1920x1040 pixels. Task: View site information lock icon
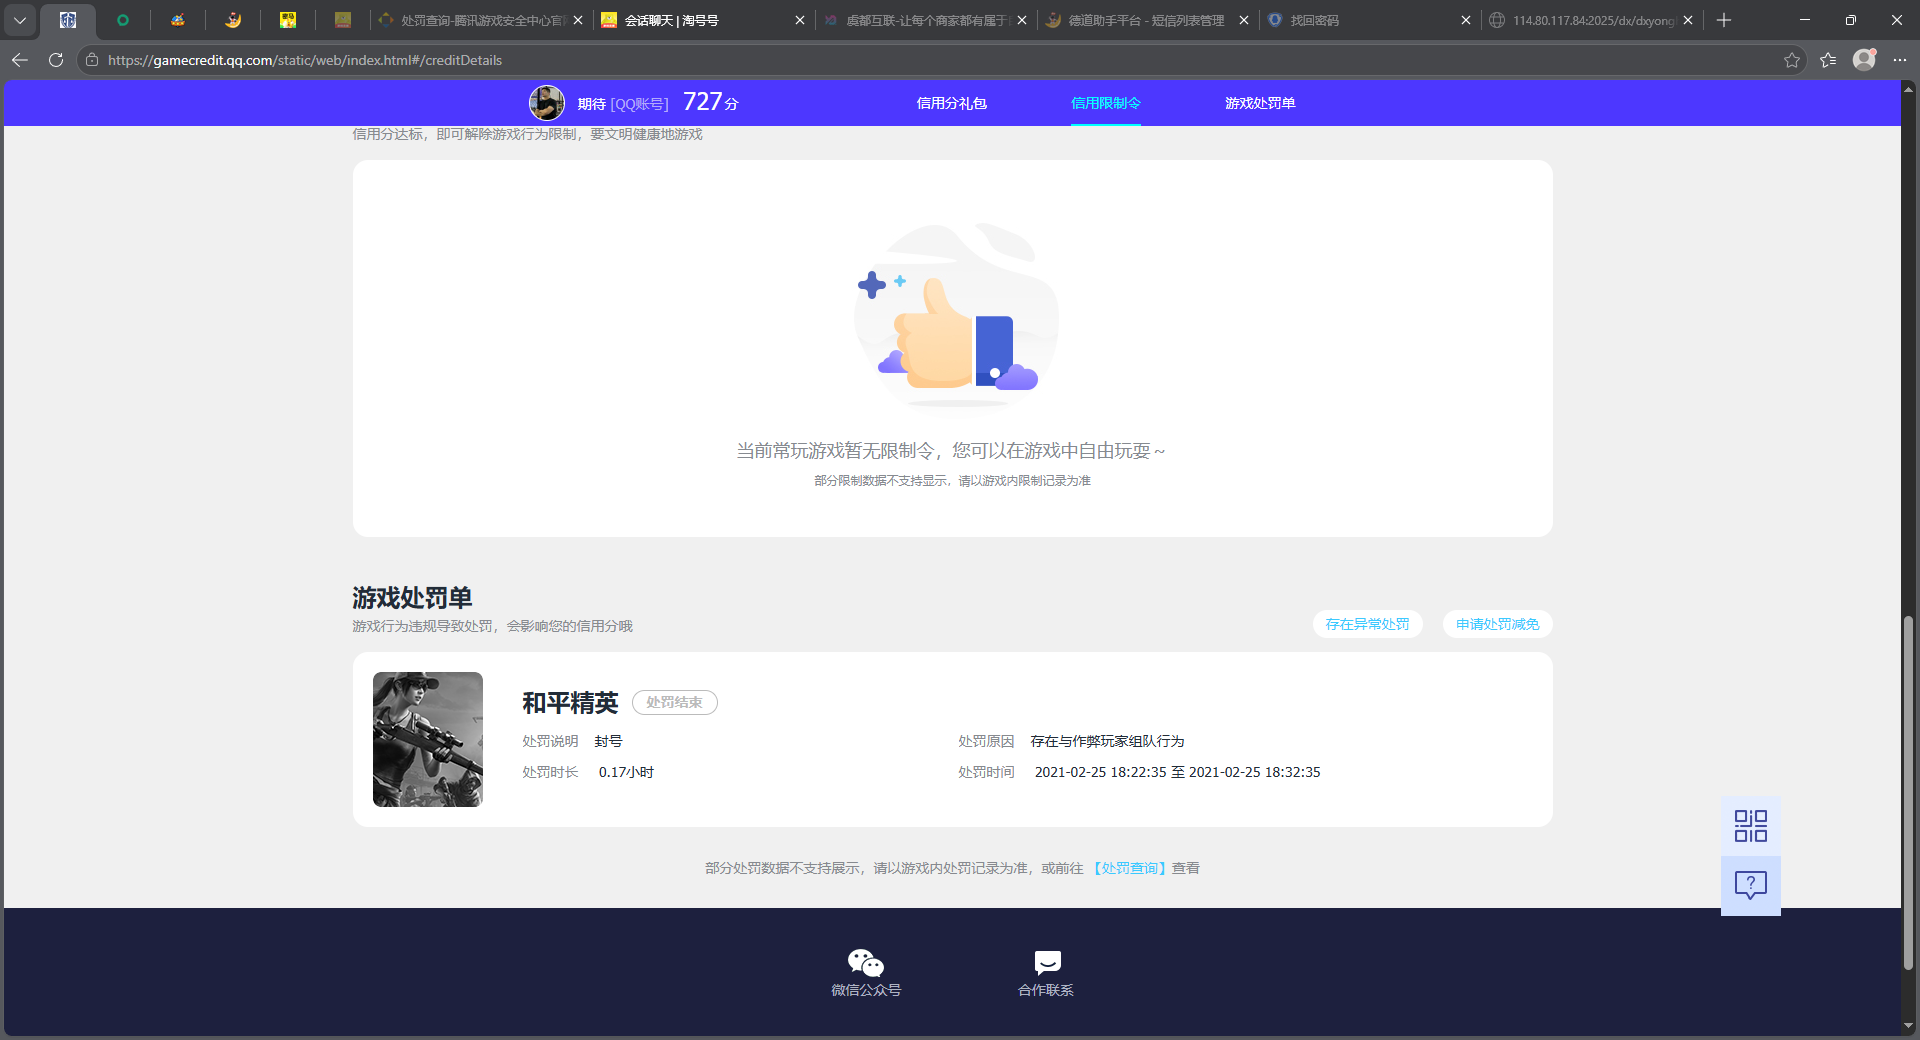pos(92,60)
